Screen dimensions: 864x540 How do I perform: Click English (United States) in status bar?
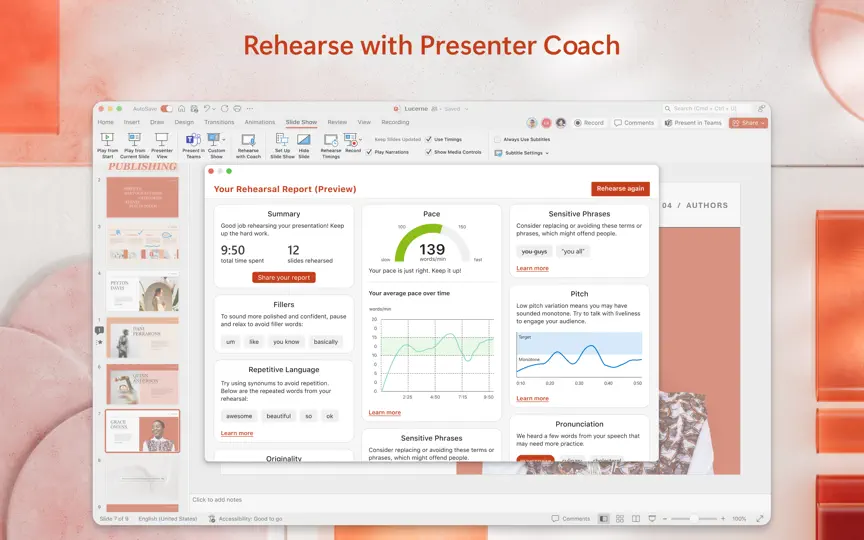pyautogui.click(x=168, y=519)
